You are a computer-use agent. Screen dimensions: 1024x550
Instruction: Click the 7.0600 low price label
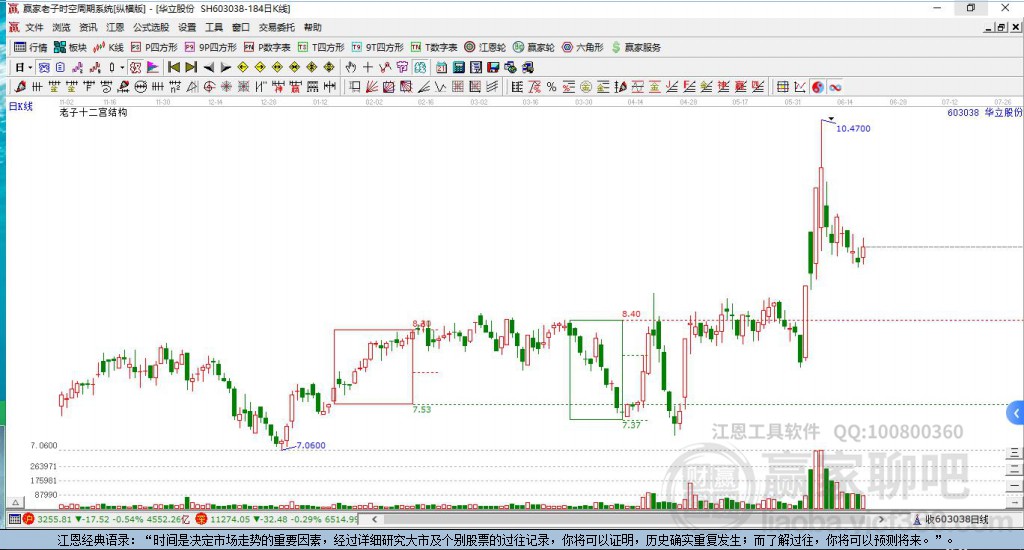(x=311, y=445)
